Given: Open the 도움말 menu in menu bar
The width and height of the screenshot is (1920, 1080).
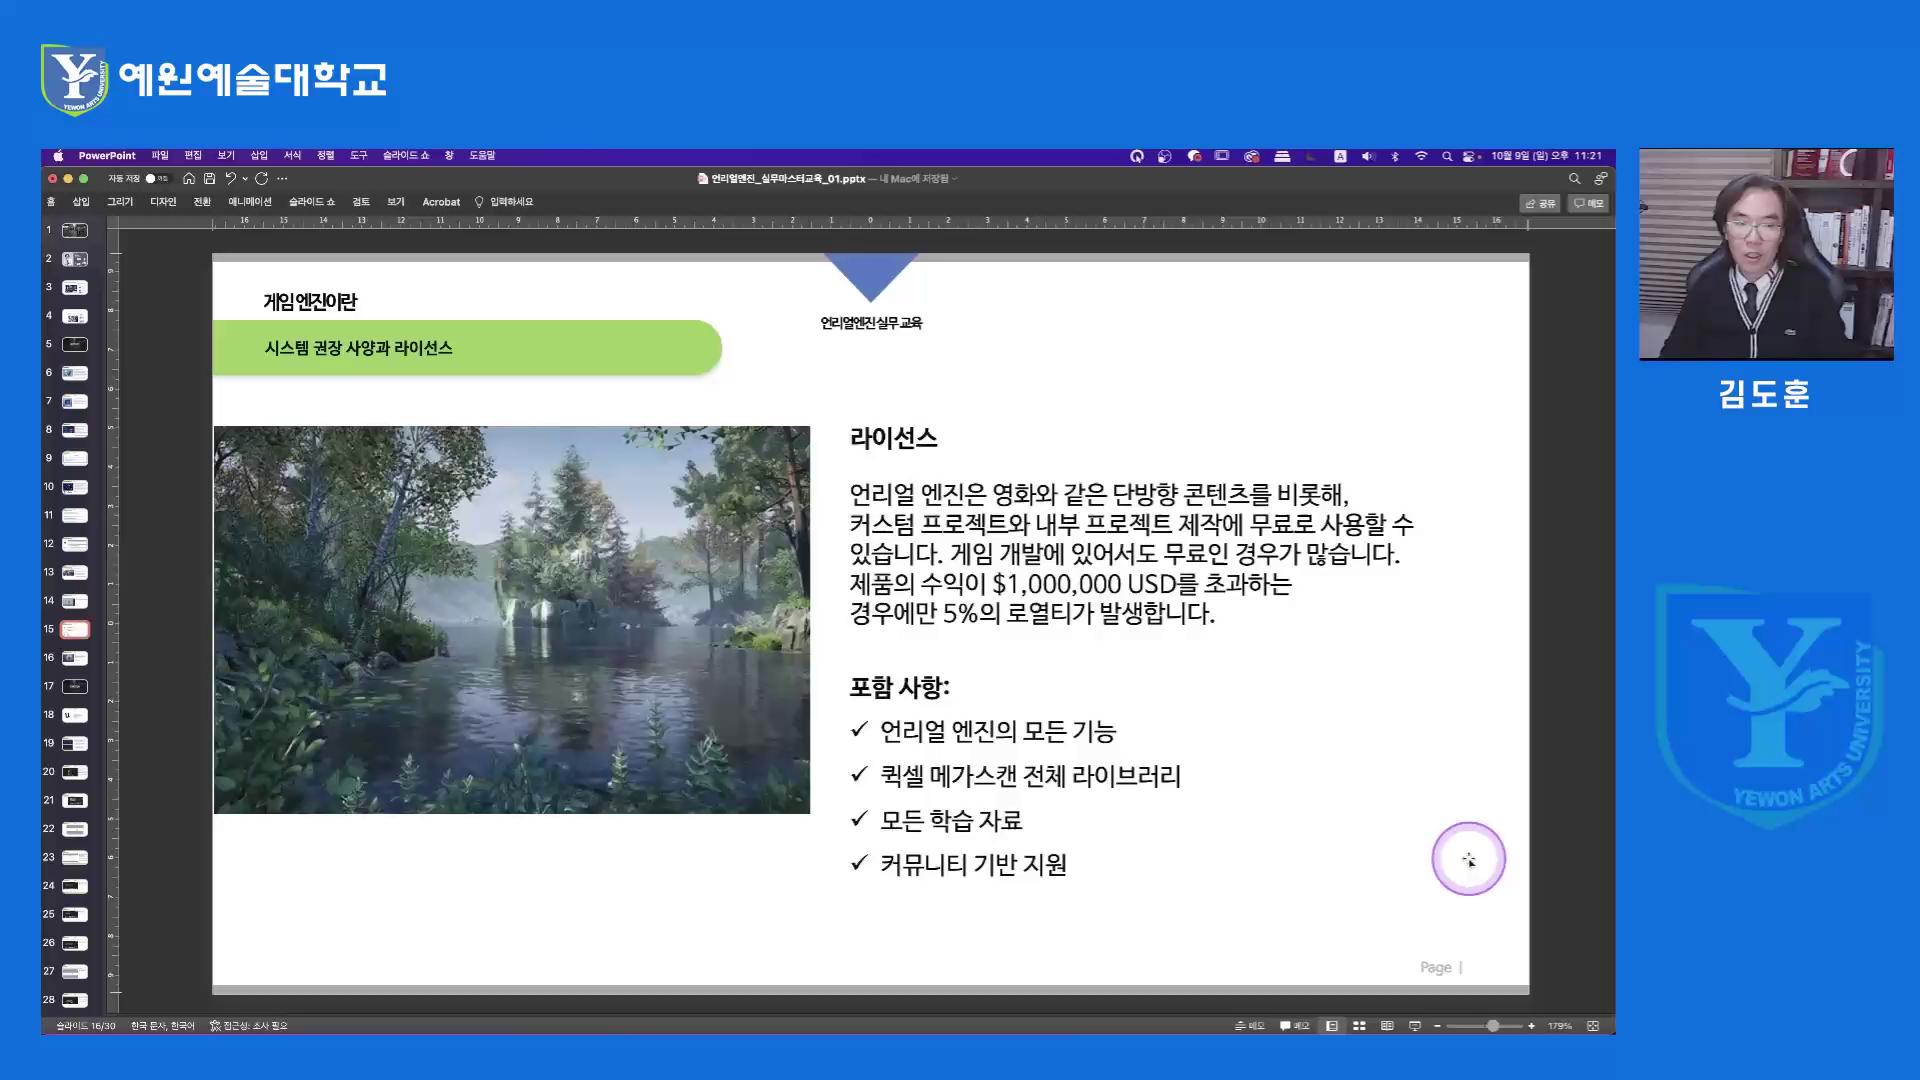Looking at the screenshot, I should (x=483, y=156).
